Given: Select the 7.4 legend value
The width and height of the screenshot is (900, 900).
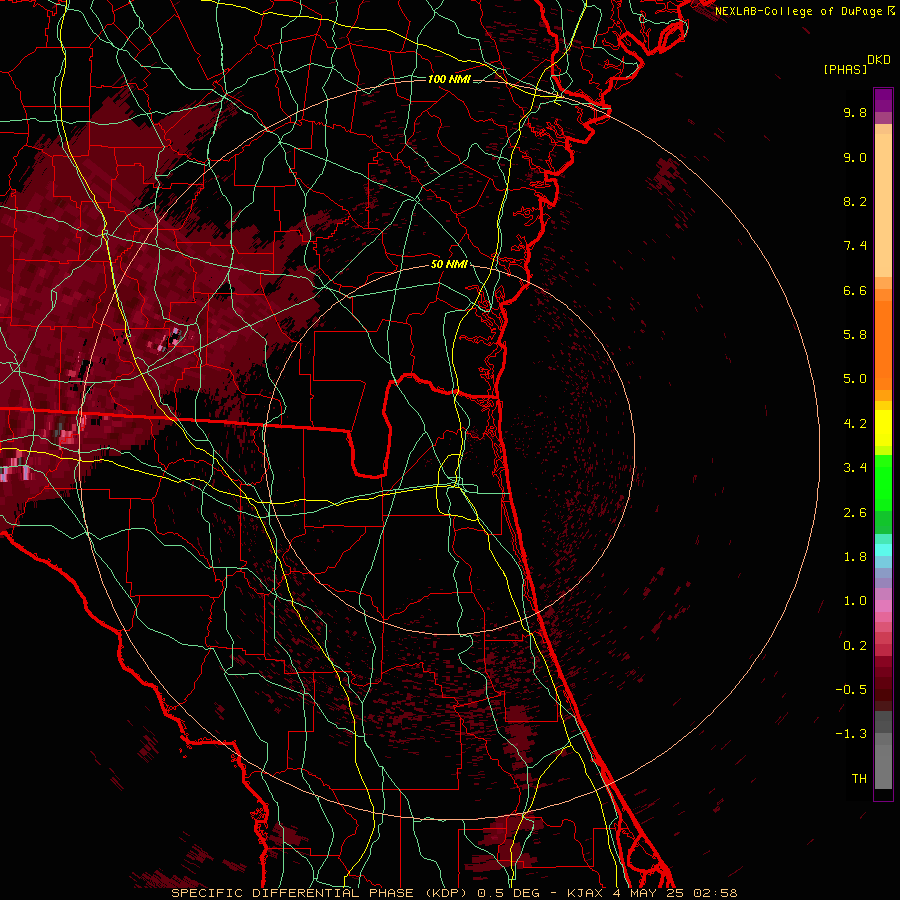Looking at the screenshot, I should click(x=855, y=246).
